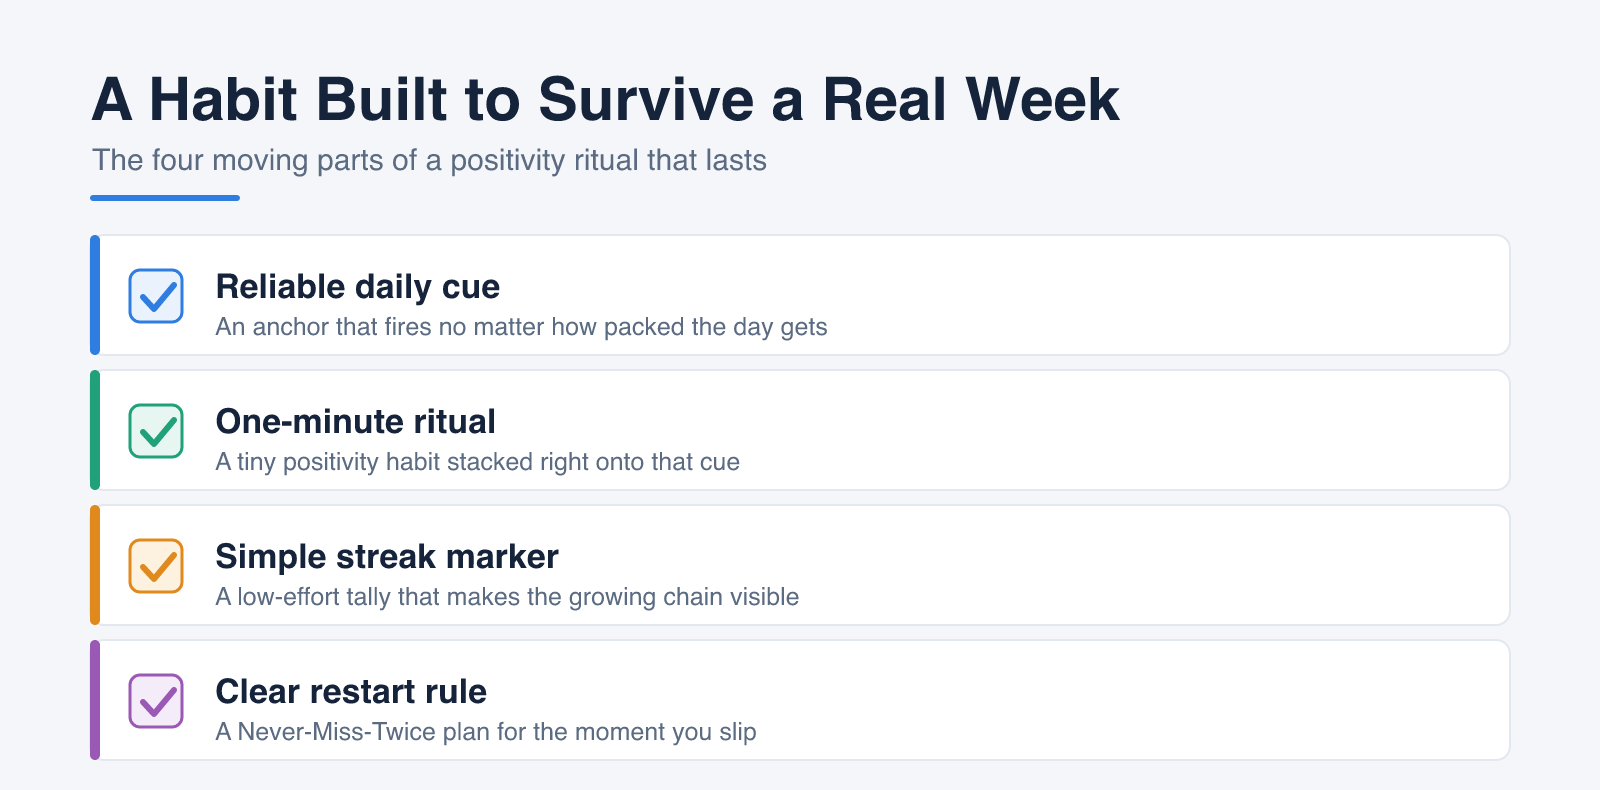Image resolution: width=1600 pixels, height=790 pixels.
Task: Click the blue accent bar of first card
Action: [x=95, y=295]
